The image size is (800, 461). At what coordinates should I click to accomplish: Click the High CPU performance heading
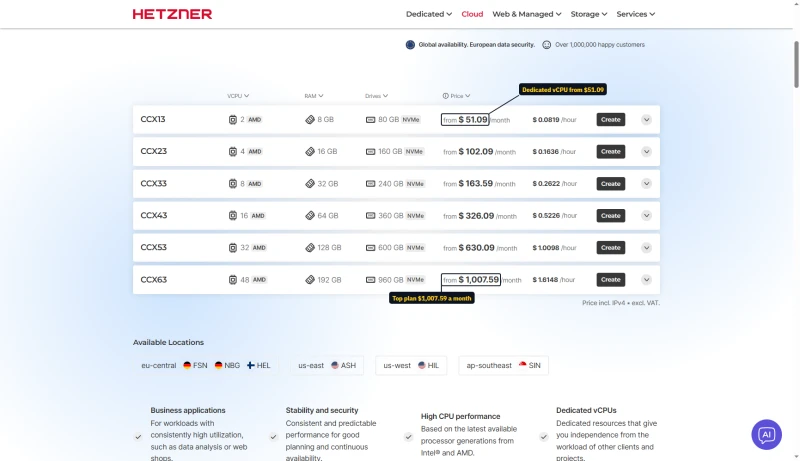(x=460, y=416)
